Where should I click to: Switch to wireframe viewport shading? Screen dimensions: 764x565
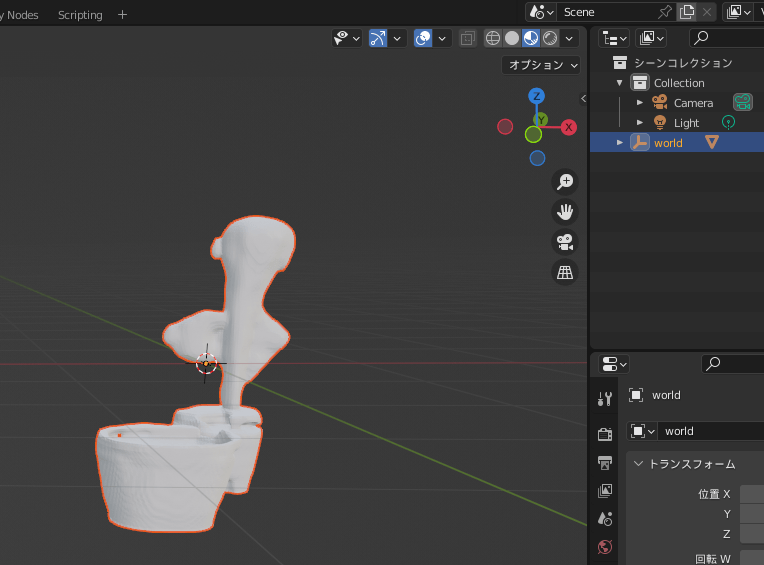[493, 38]
